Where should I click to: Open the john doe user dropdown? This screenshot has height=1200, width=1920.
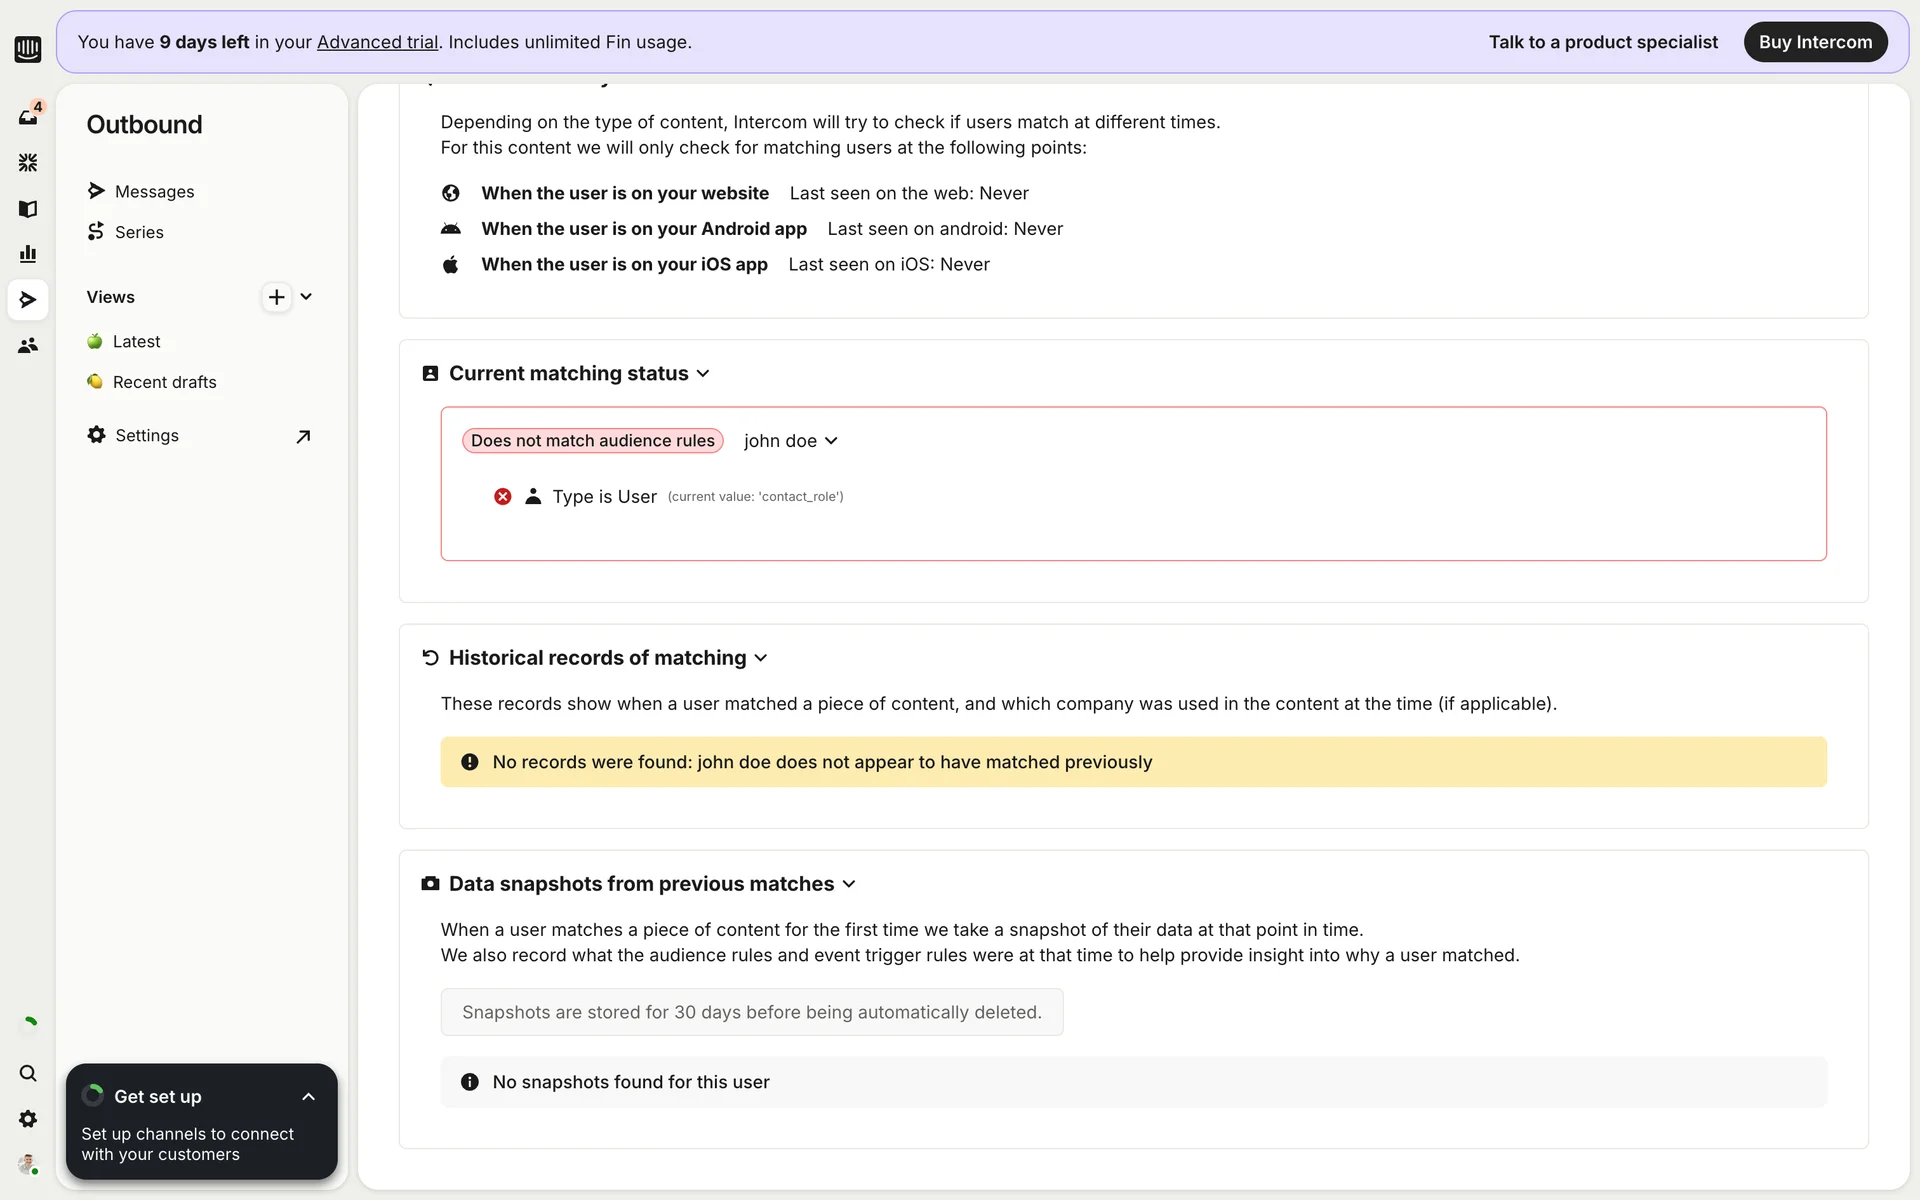coord(790,441)
